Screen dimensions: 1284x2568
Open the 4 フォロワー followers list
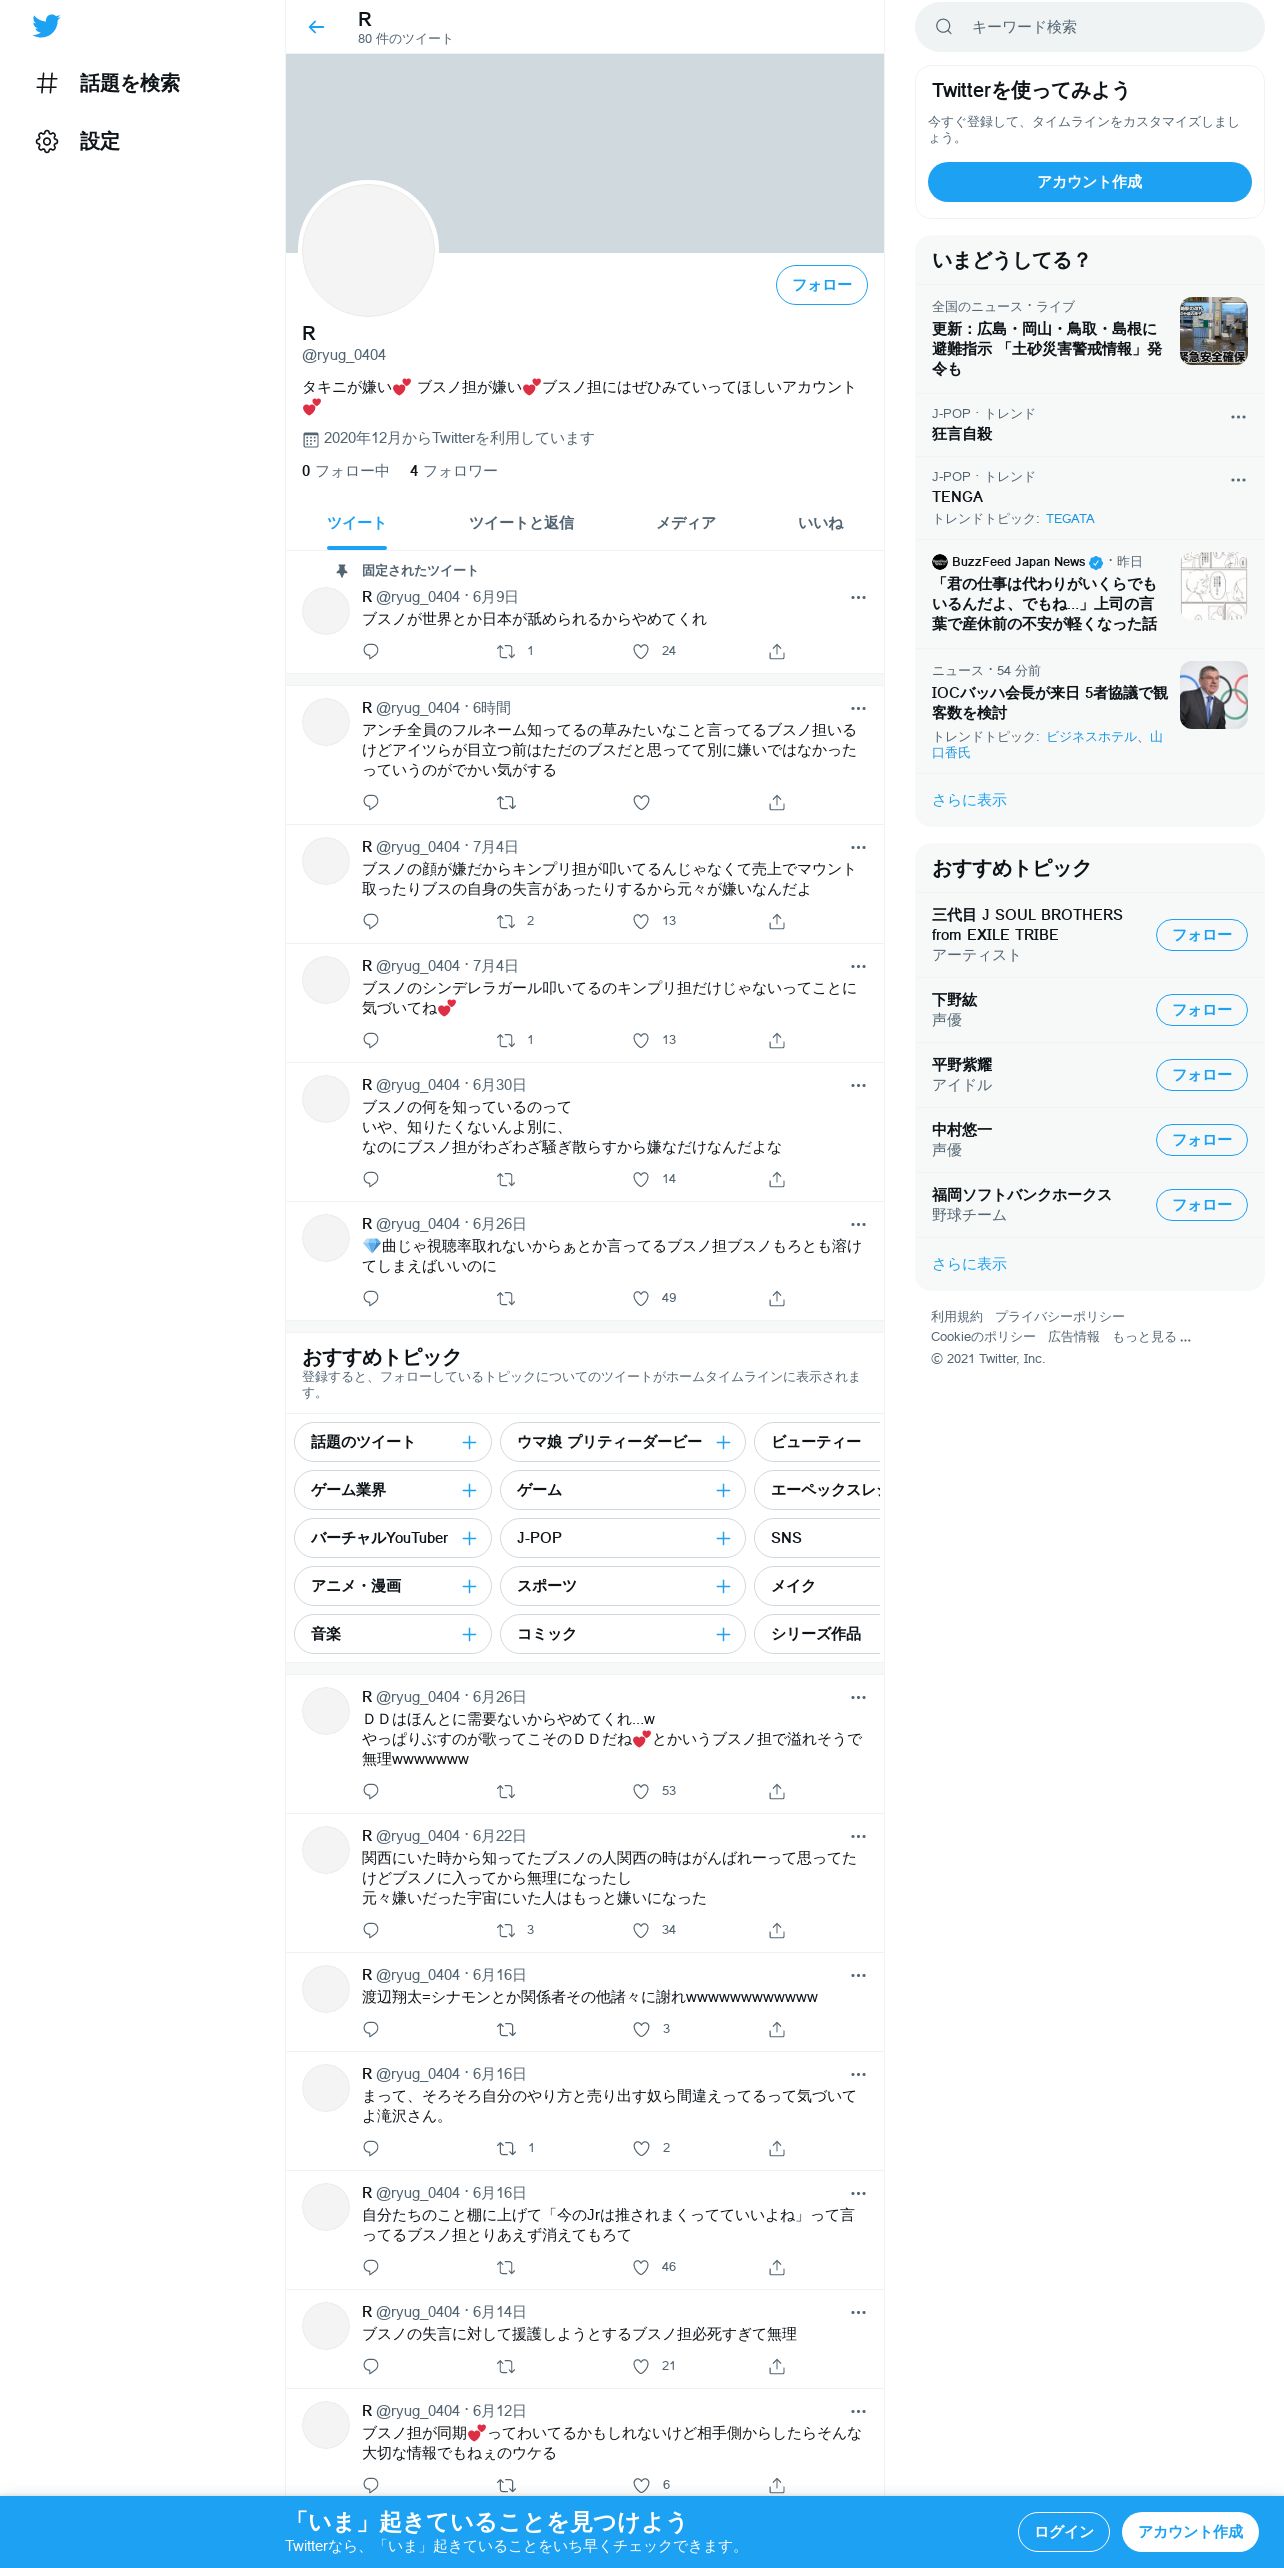pyautogui.click(x=453, y=471)
